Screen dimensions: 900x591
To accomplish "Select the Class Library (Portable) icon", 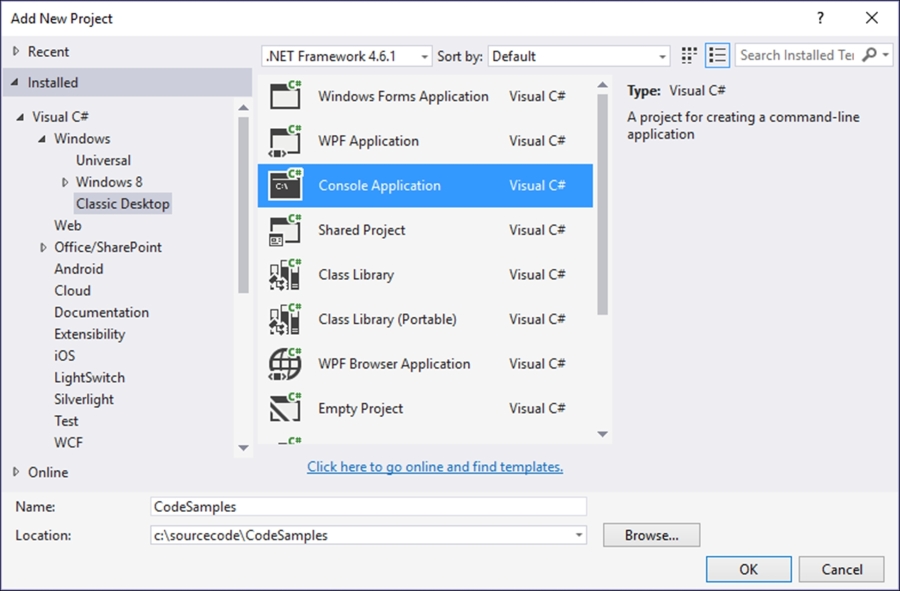I will [285, 319].
